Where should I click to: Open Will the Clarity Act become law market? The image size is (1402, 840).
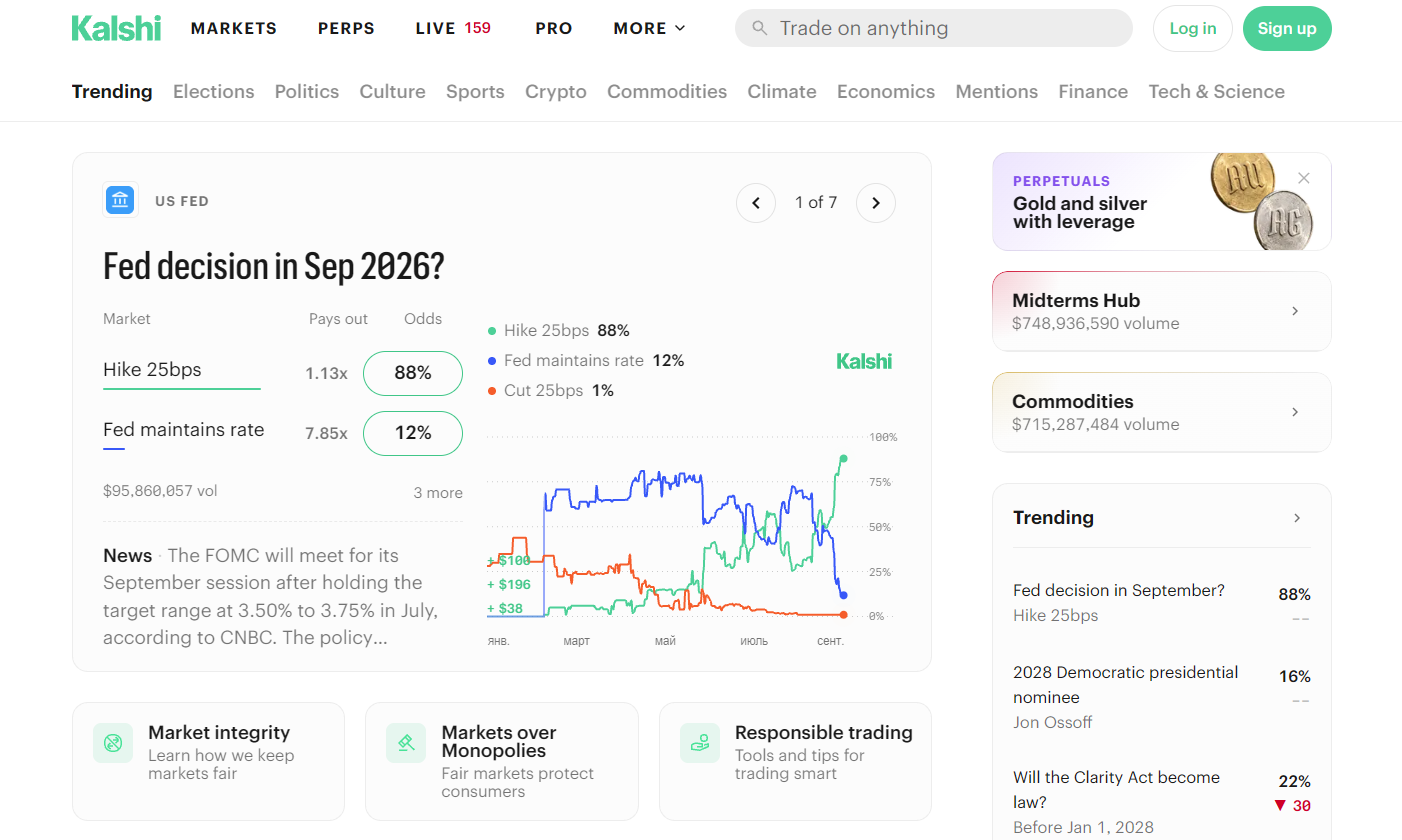[x=1162, y=802]
